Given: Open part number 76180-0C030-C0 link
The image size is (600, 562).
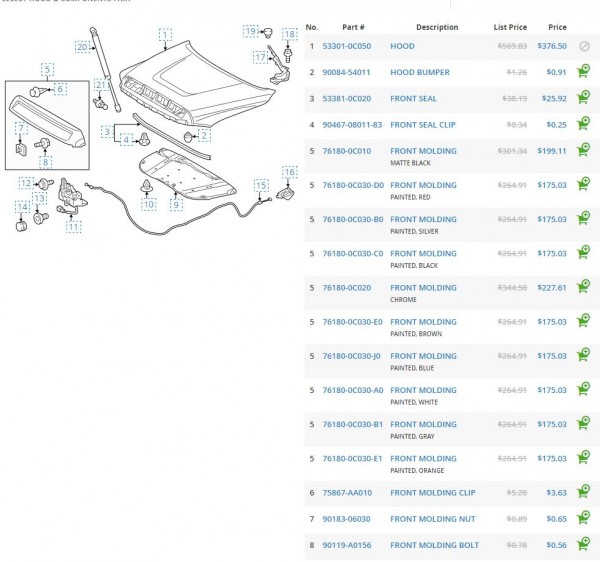Looking at the screenshot, I should 353,254.
